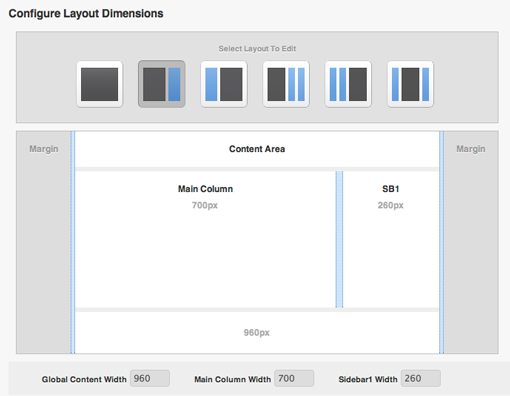
Task: Click the right margin blue drag handle
Action: click(441, 242)
